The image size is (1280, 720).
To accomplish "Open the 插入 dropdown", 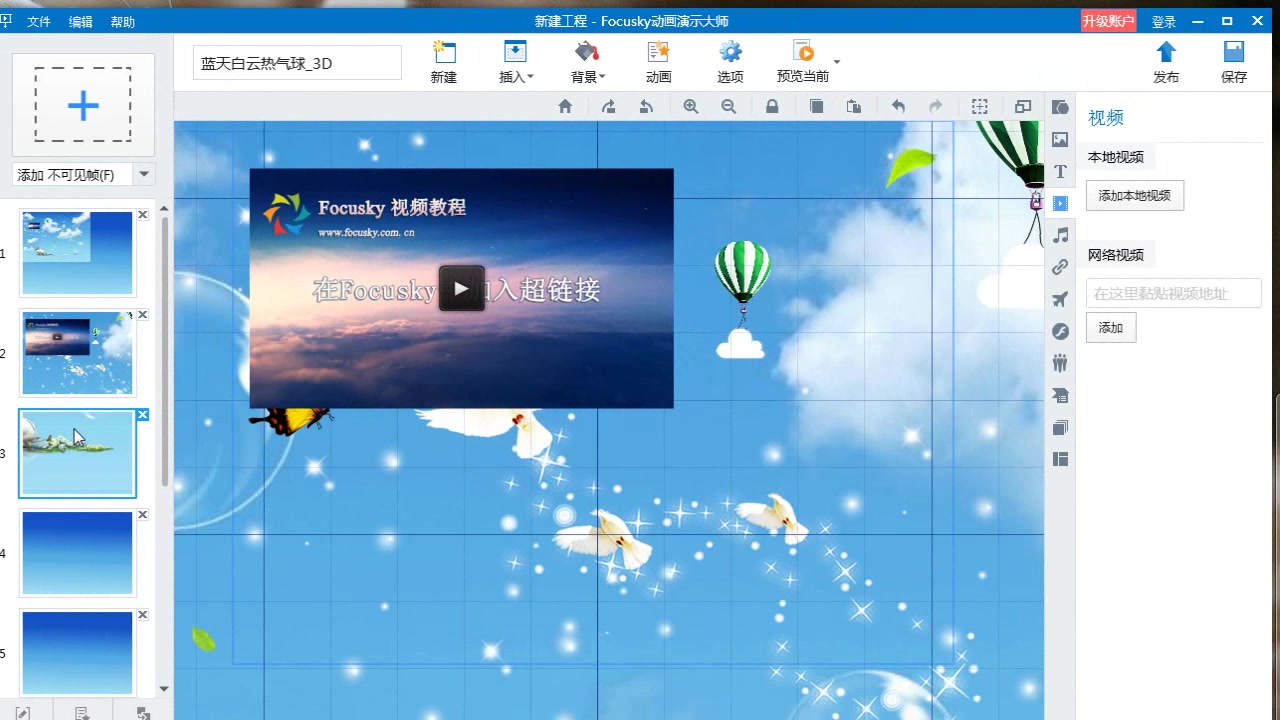I will [516, 63].
